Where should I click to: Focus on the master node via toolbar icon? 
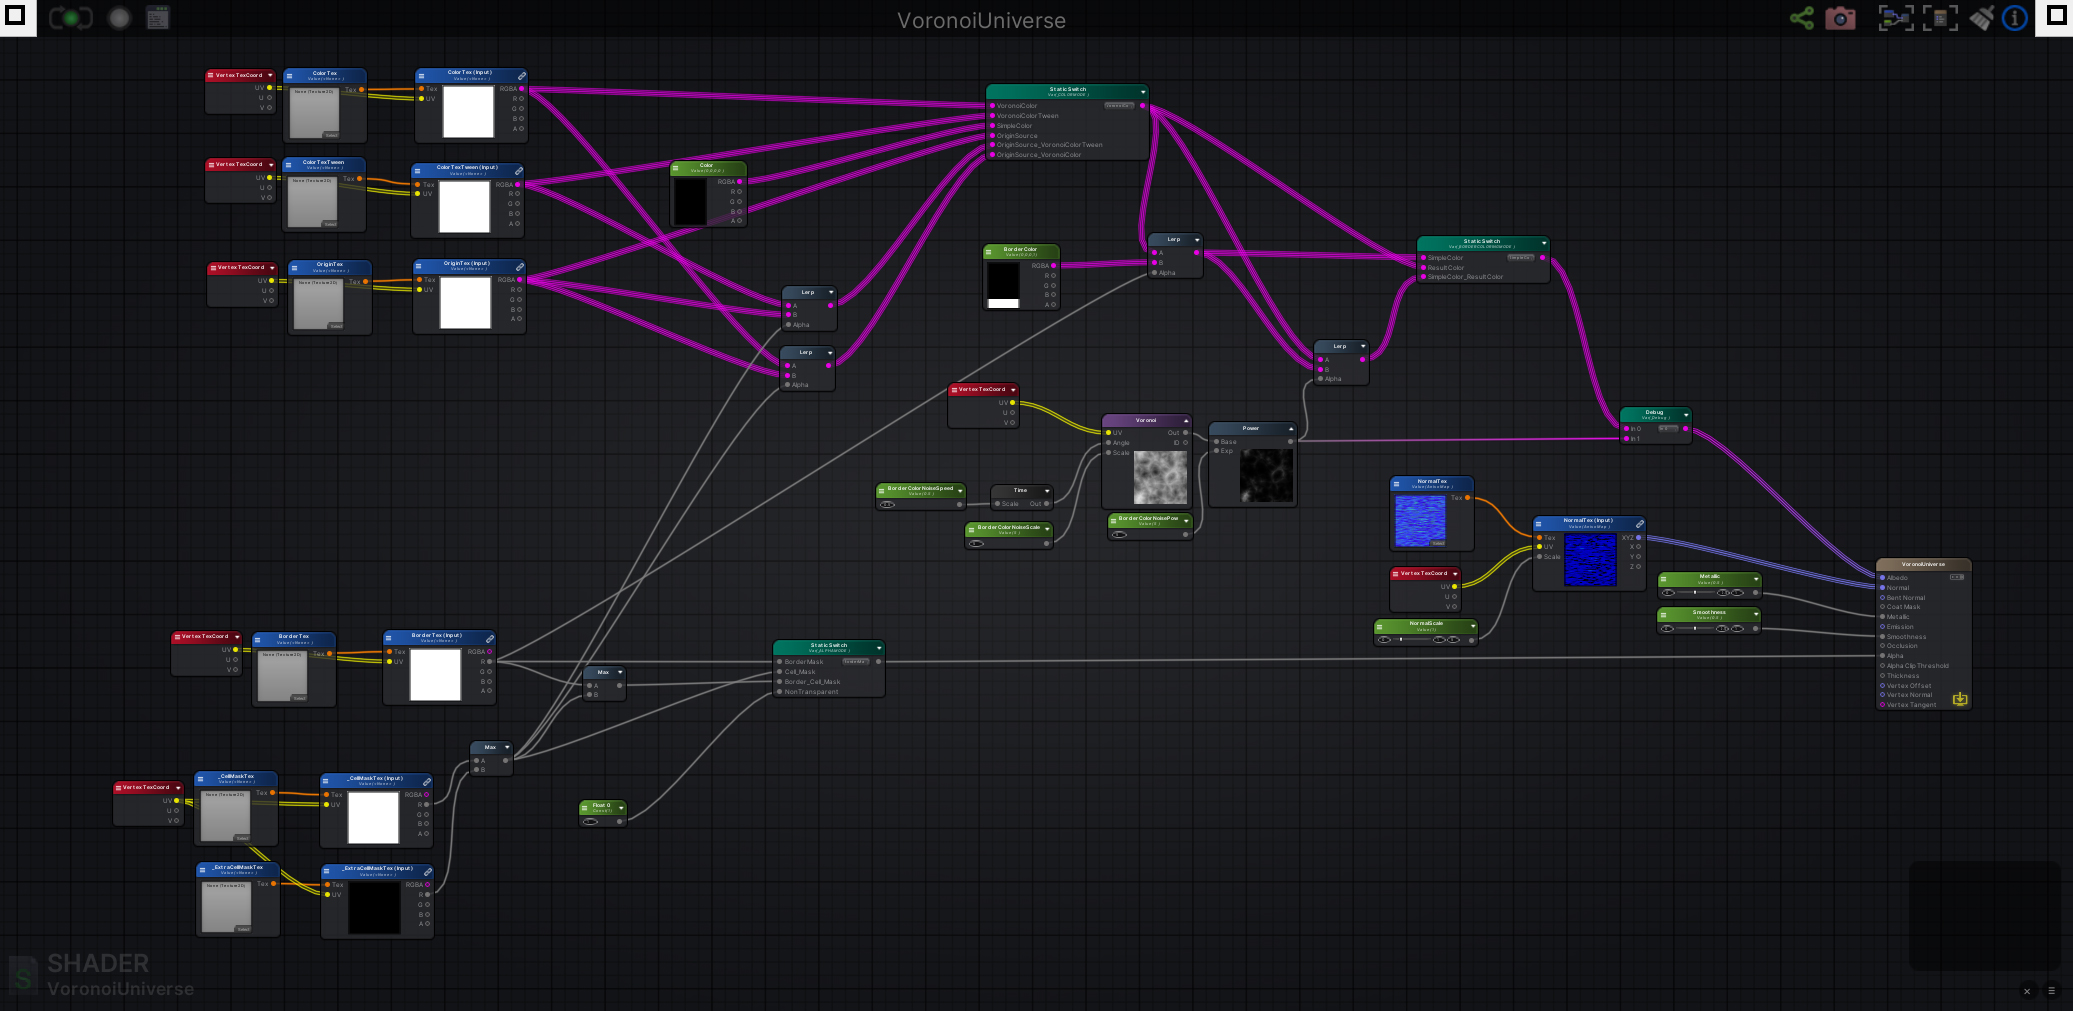pos(1940,18)
